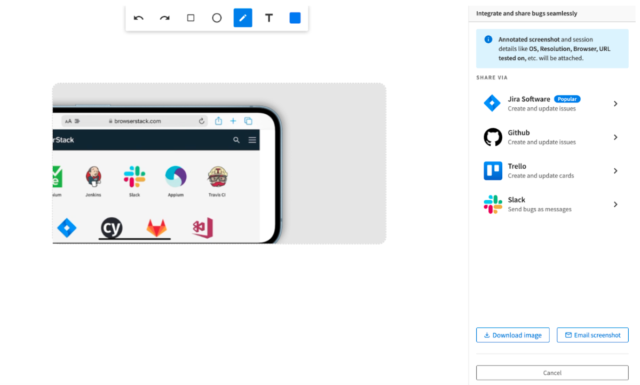Expand Slack option chevron
640x385 pixels.
pos(616,204)
